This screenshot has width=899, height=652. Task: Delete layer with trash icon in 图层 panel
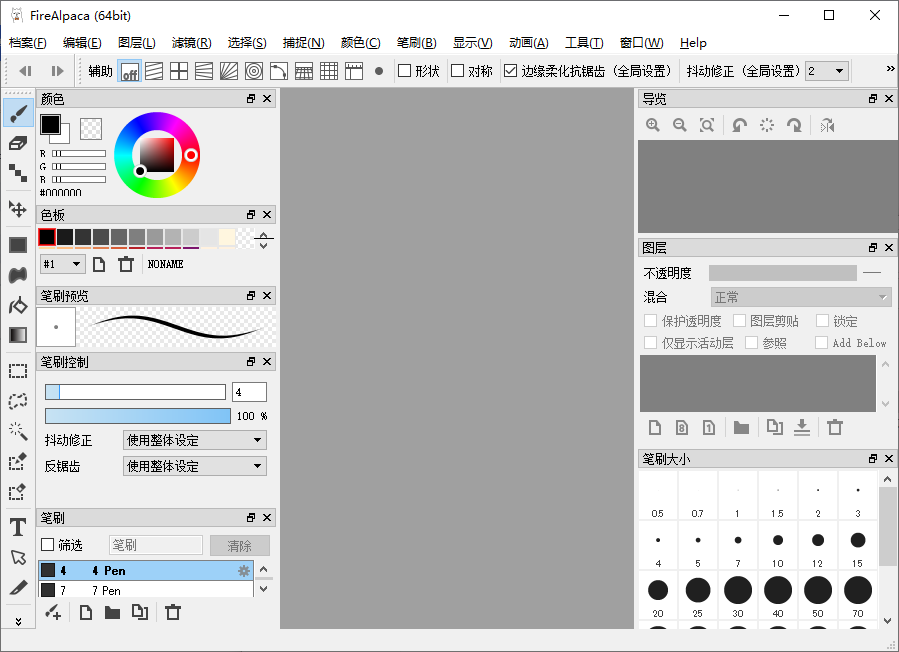[x=835, y=427]
